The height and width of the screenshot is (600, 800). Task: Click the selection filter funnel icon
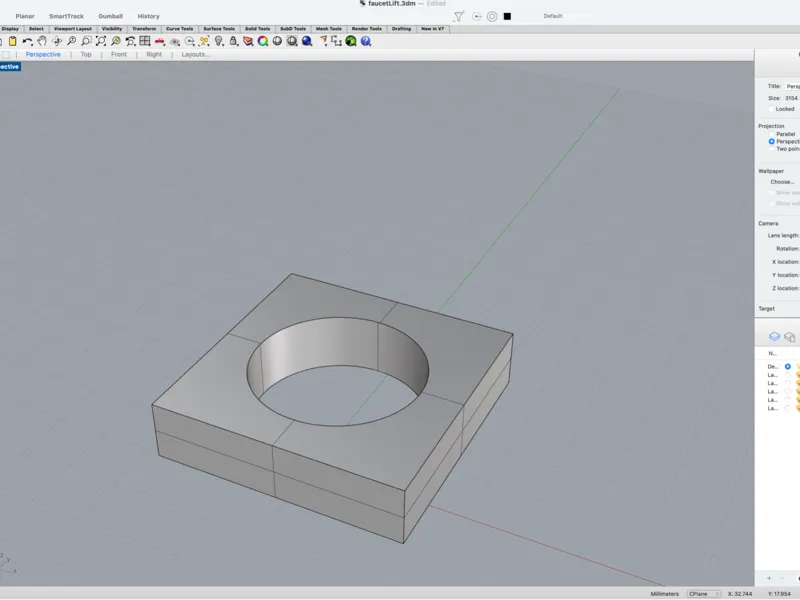tap(459, 17)
